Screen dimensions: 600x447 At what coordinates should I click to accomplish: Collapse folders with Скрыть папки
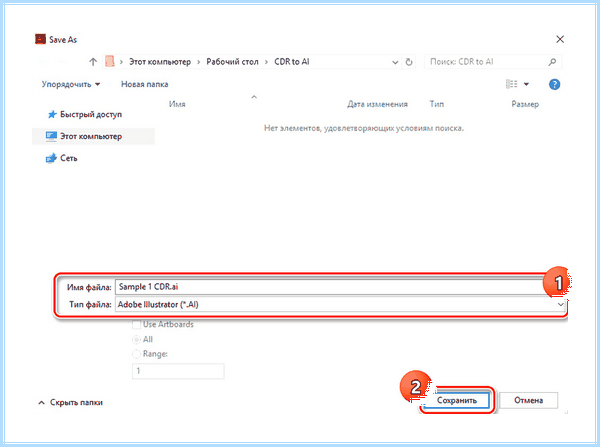tap(70, 403)
